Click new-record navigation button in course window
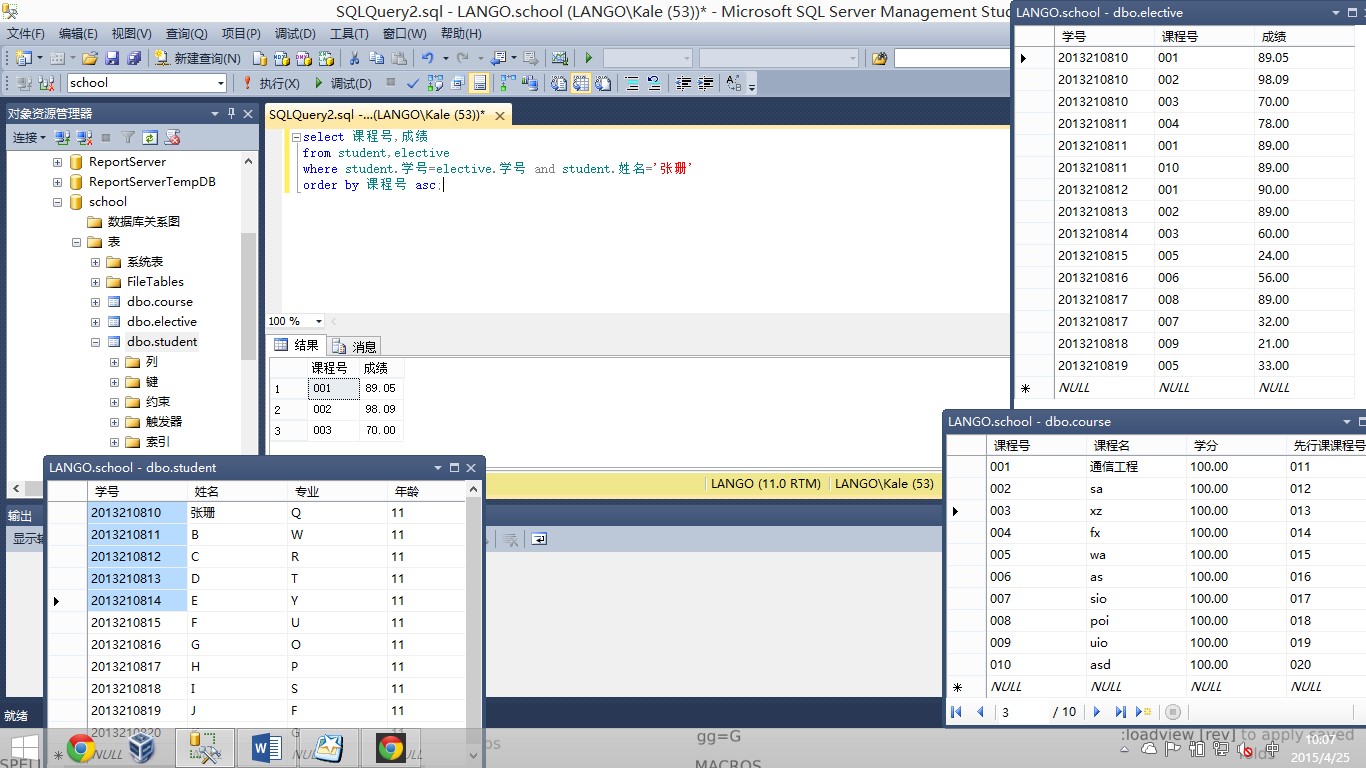1366x768 pixels. click(1145, 712)
